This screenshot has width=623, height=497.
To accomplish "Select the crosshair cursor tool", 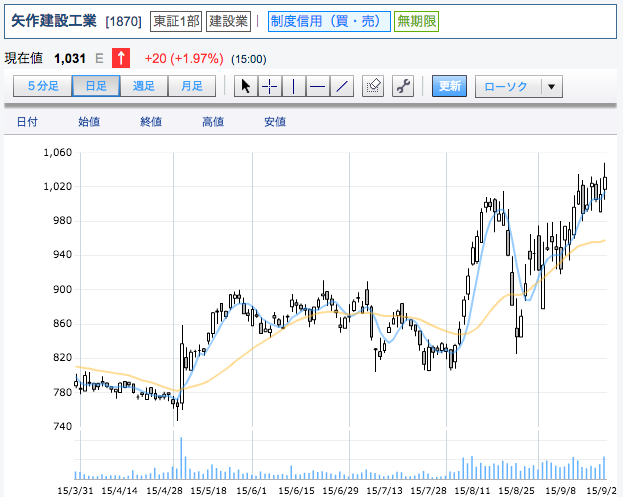I will pyautogui.click(x=270, y=86).
